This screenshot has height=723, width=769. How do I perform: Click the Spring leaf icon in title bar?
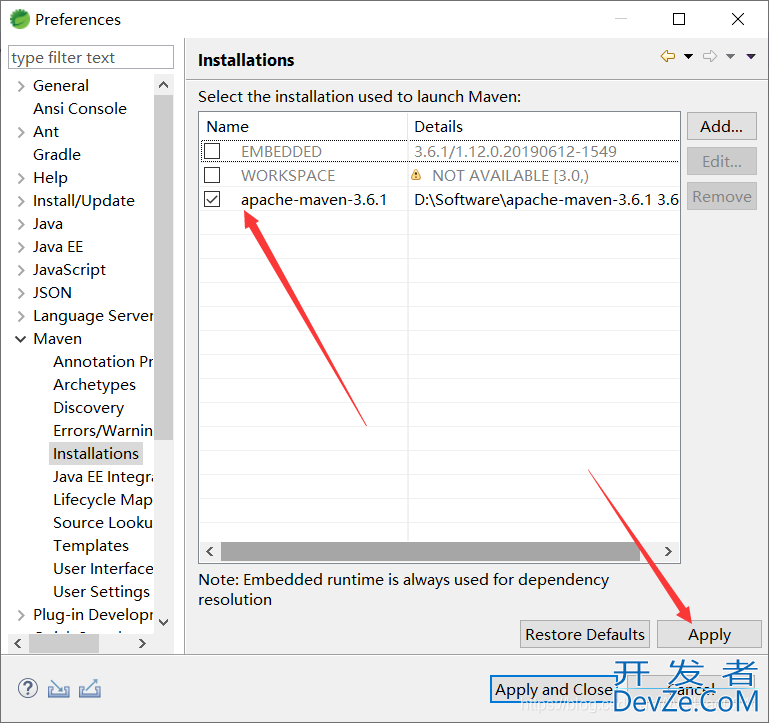20,19
